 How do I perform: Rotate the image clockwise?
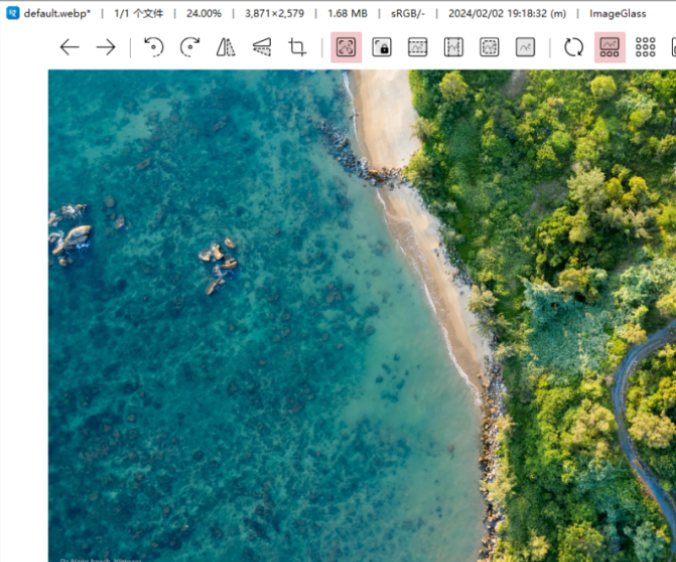[190, 47]
